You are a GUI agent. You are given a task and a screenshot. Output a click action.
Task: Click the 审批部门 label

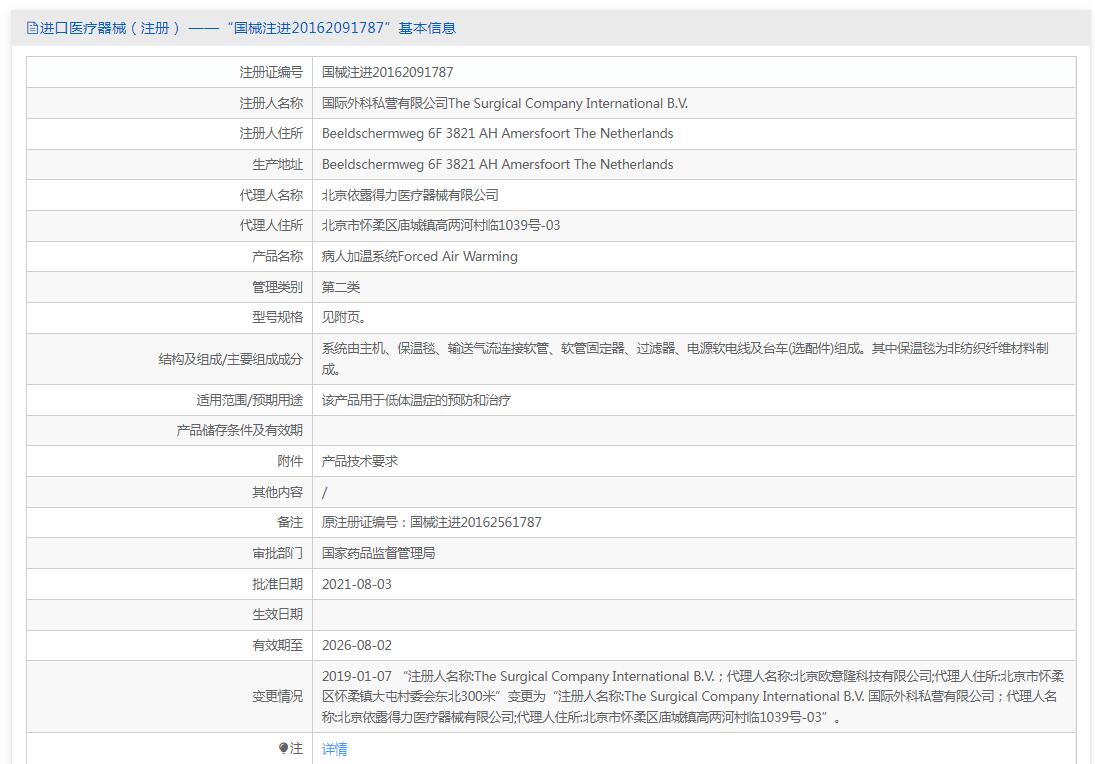click(x=277, y=553)
